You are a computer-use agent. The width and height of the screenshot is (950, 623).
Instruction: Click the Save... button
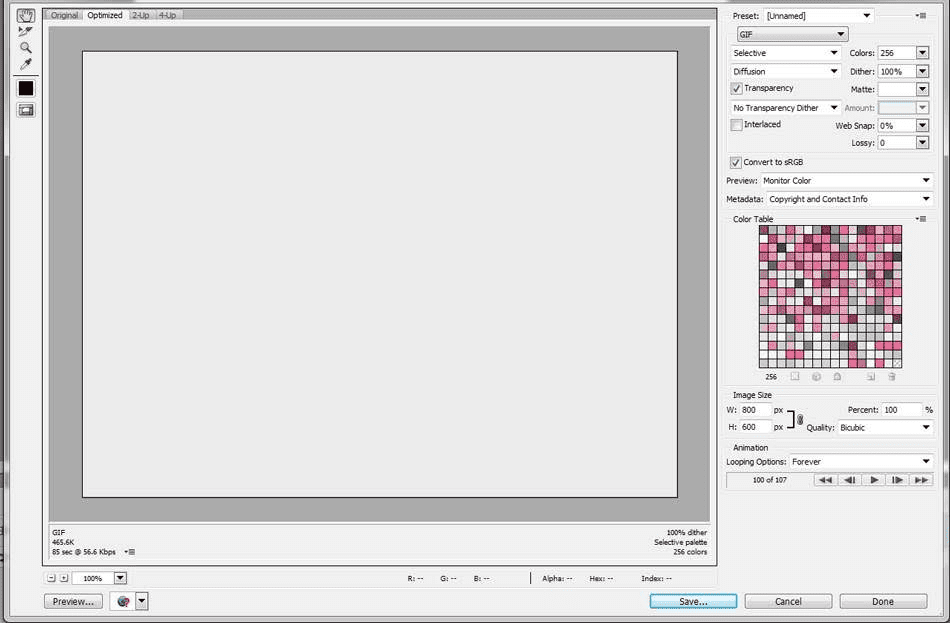click(x=693, y=601)
